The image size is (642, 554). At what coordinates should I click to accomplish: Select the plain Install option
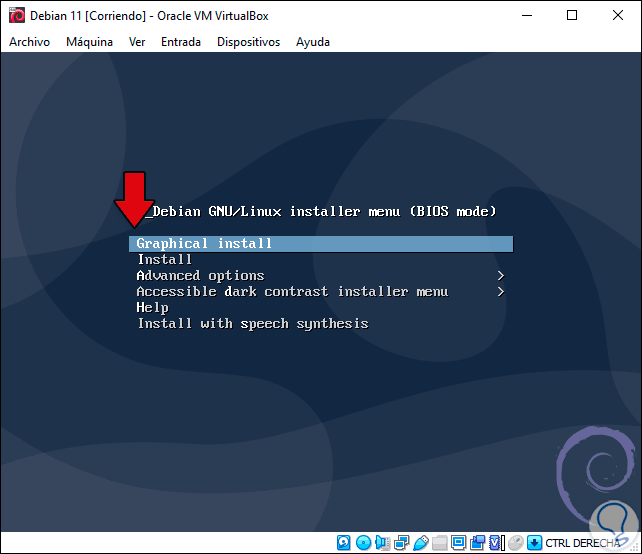[x=165, y=260]
